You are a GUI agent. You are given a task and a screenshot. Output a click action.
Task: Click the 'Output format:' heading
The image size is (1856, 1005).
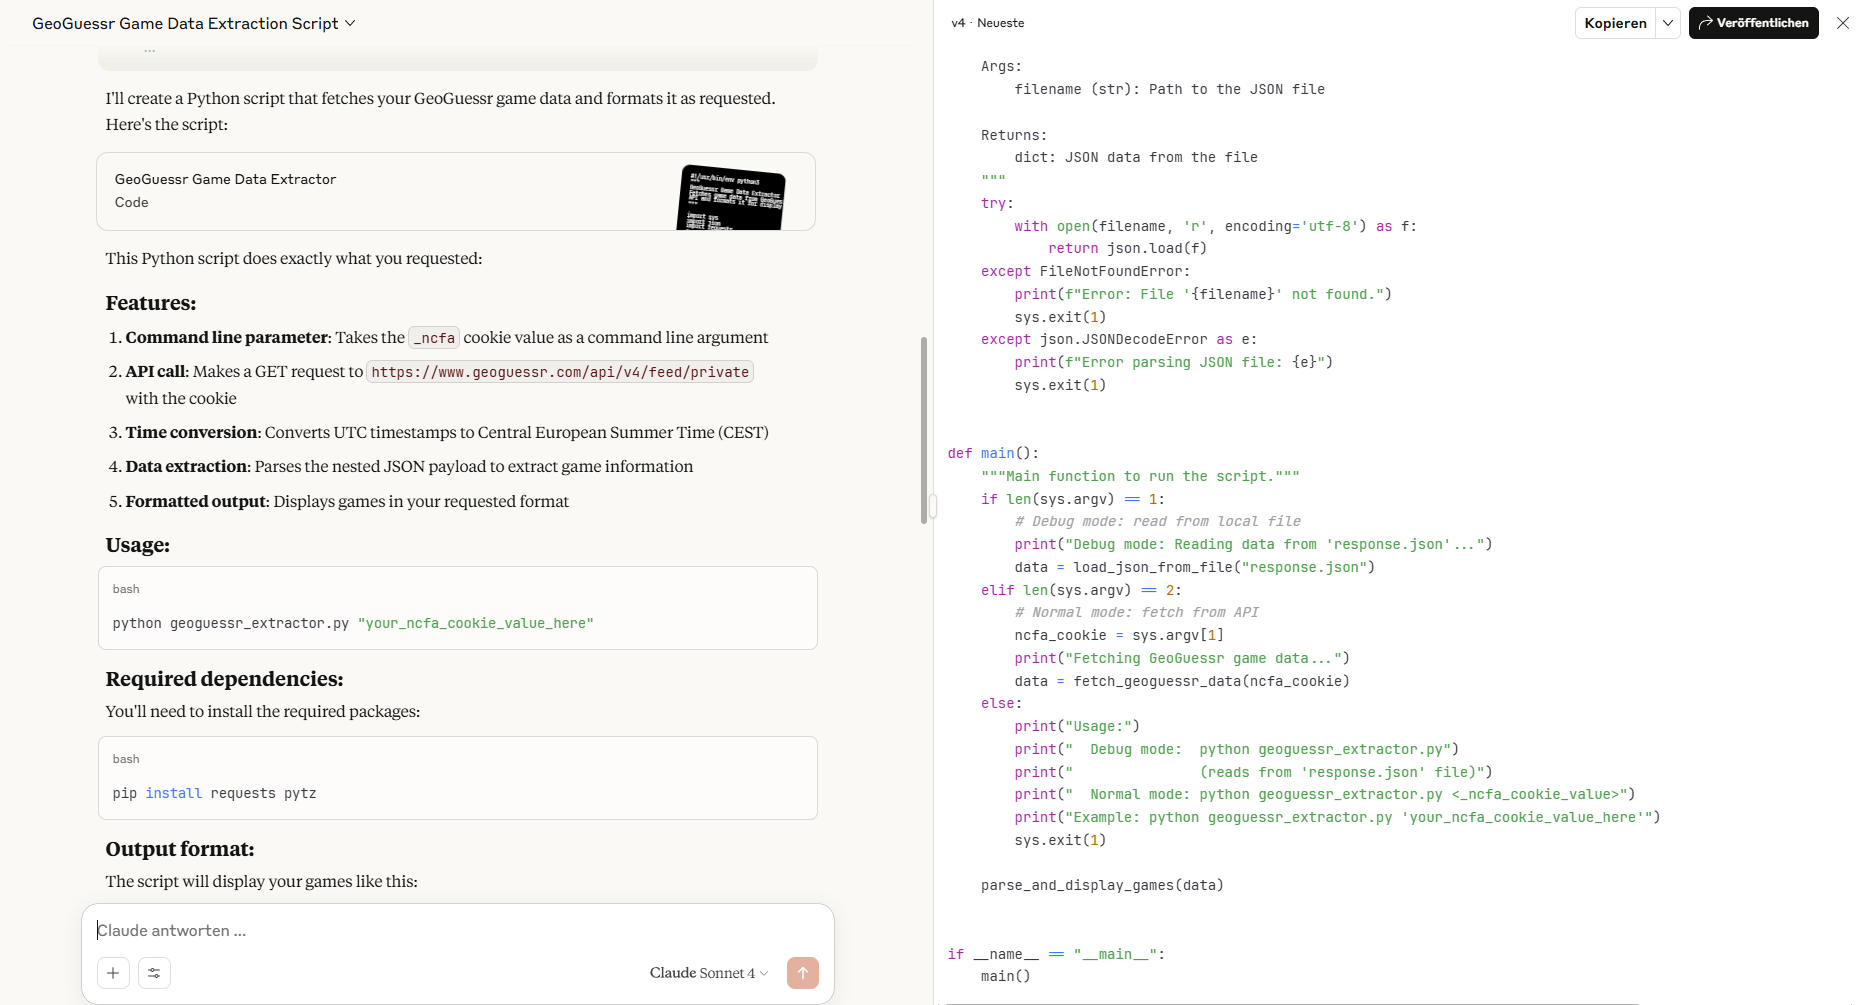click(x=180, y=849)
